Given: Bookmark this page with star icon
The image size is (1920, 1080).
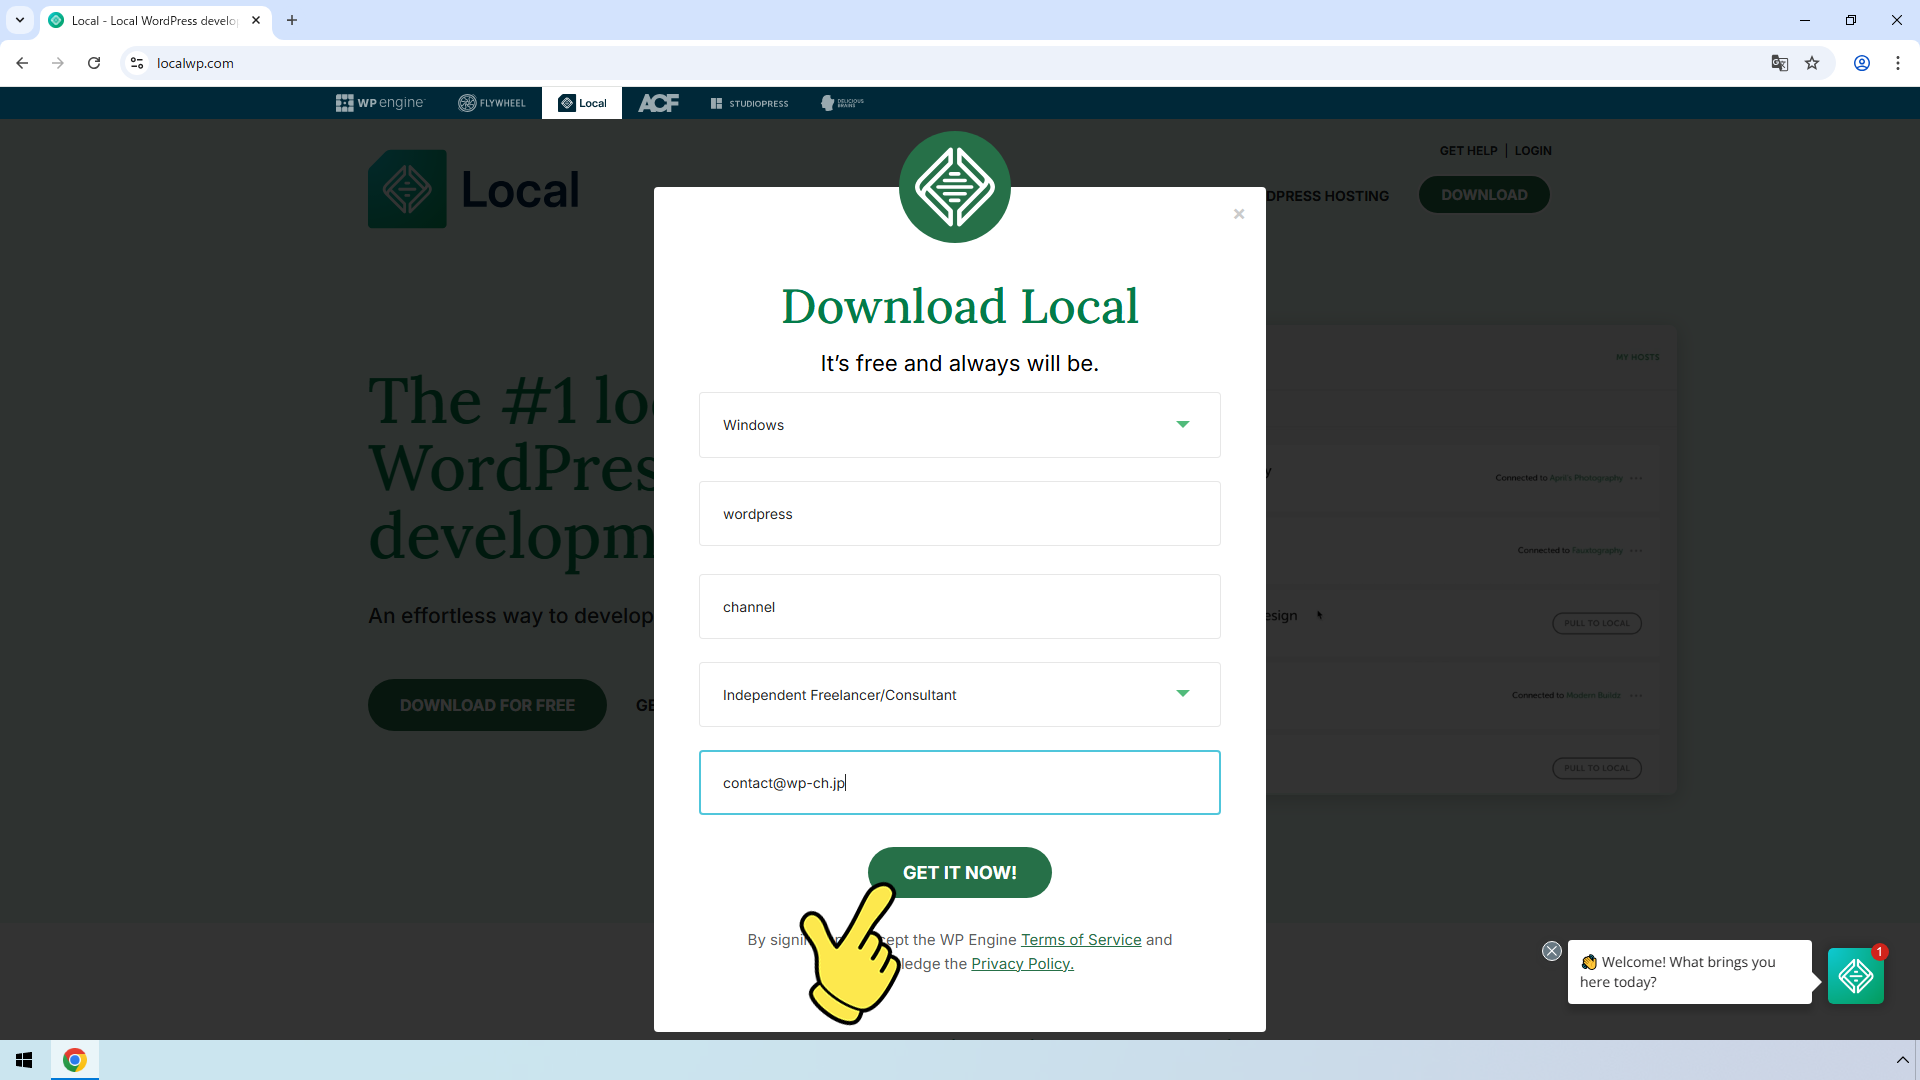Looking at the screenshot, I should point(1812,63).
